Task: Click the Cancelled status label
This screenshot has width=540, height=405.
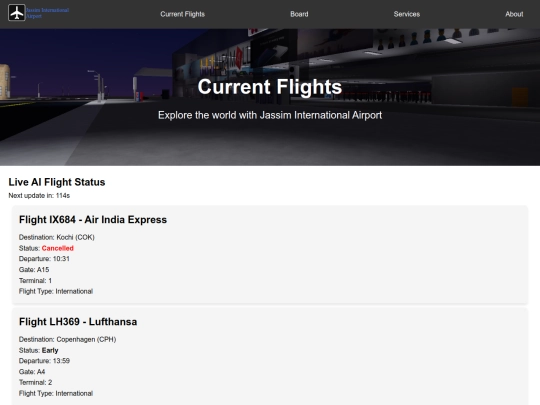Action: [x=58, y=248]
